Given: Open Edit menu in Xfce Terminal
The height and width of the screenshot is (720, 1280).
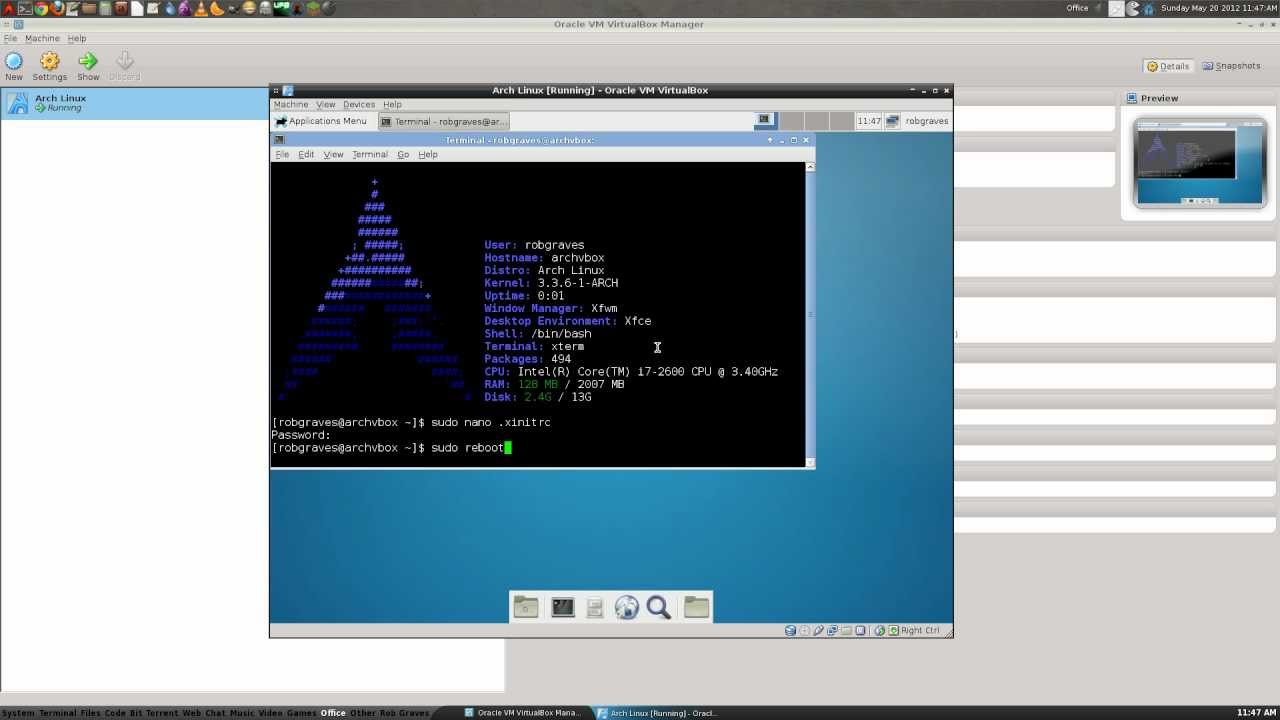Looking at the screenshot, I should pos(306,154).
